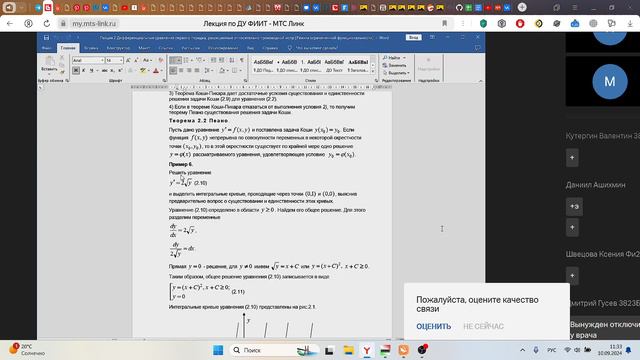Toggle justified text alignment
The image size is (640, 360).
click(x=197, y=71)
